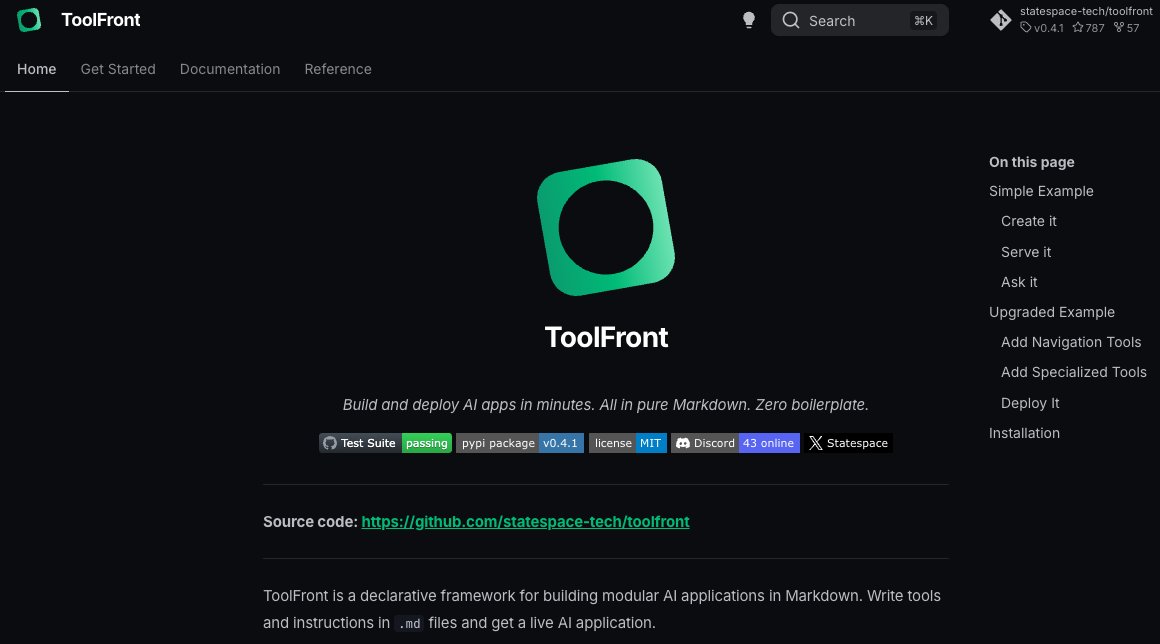This screenshot has height=644, width=1160.
Task: Open the X Statespace badge
Action: coord(849,443)
